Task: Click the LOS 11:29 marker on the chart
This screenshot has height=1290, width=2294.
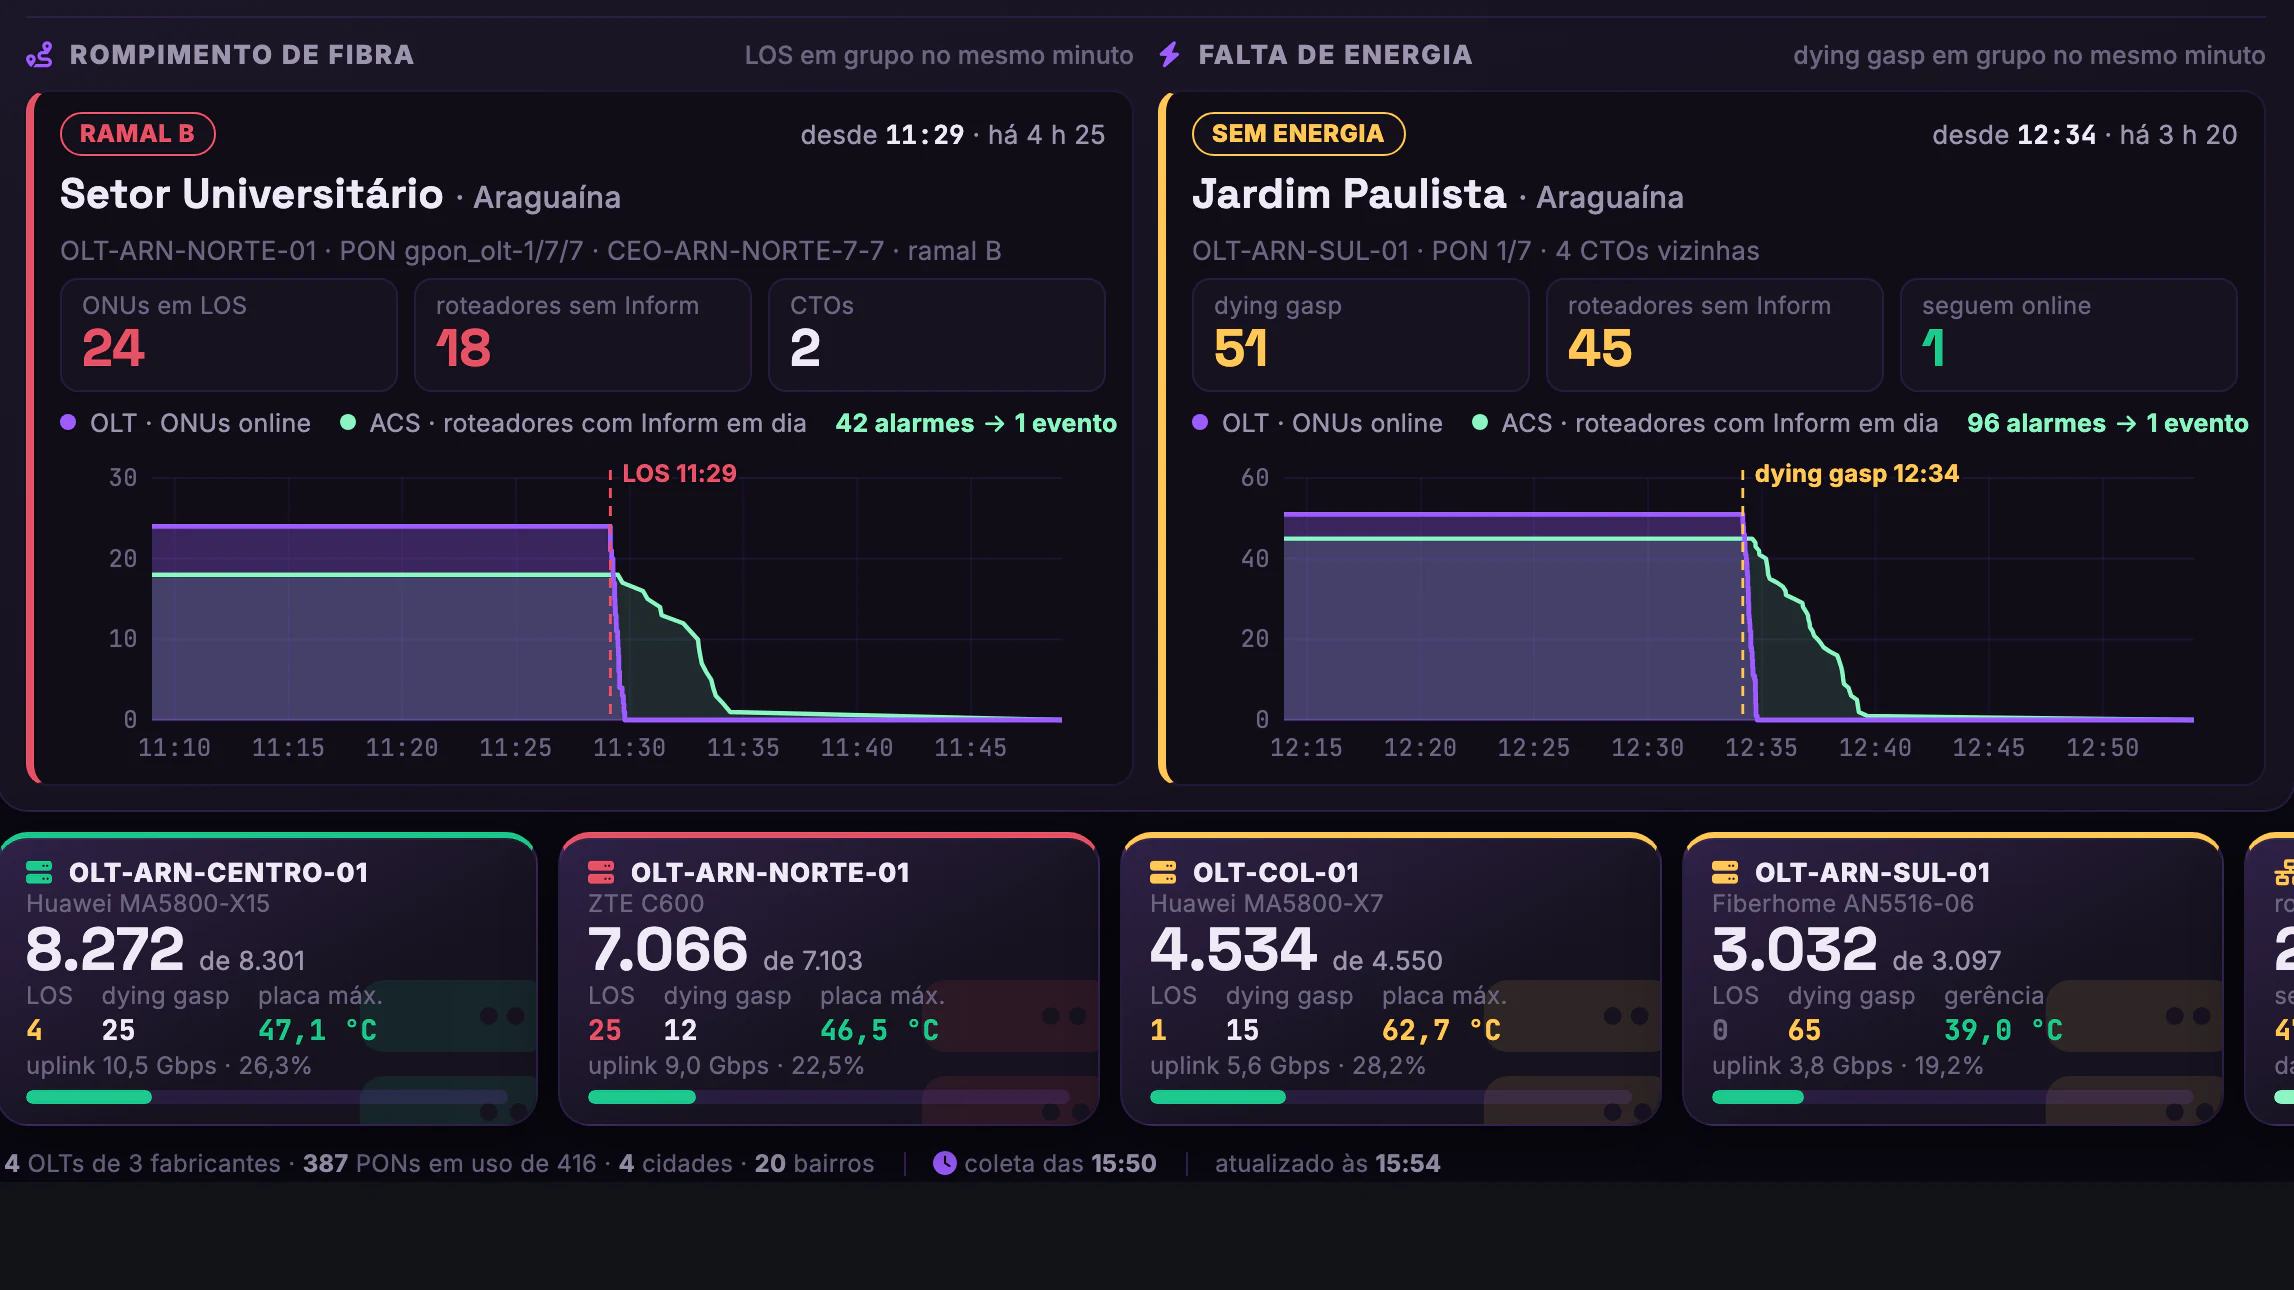Action: 679,473
